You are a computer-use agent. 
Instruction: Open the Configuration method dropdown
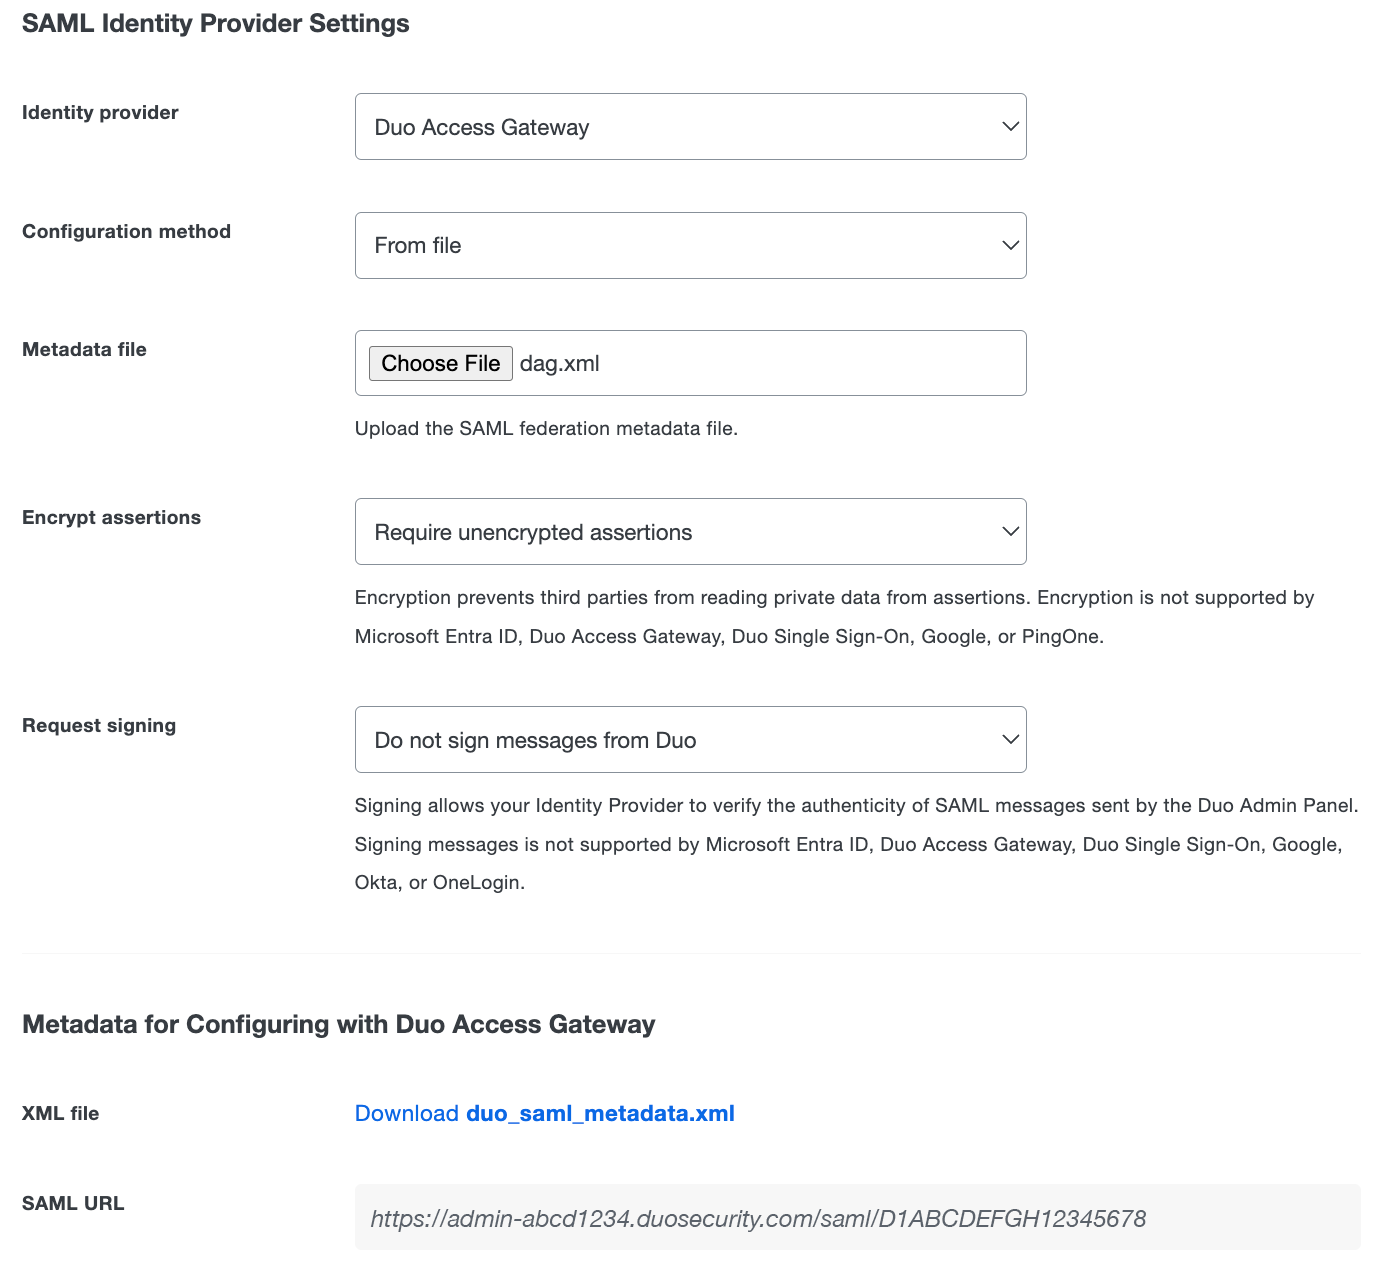(x=690, y=245)
